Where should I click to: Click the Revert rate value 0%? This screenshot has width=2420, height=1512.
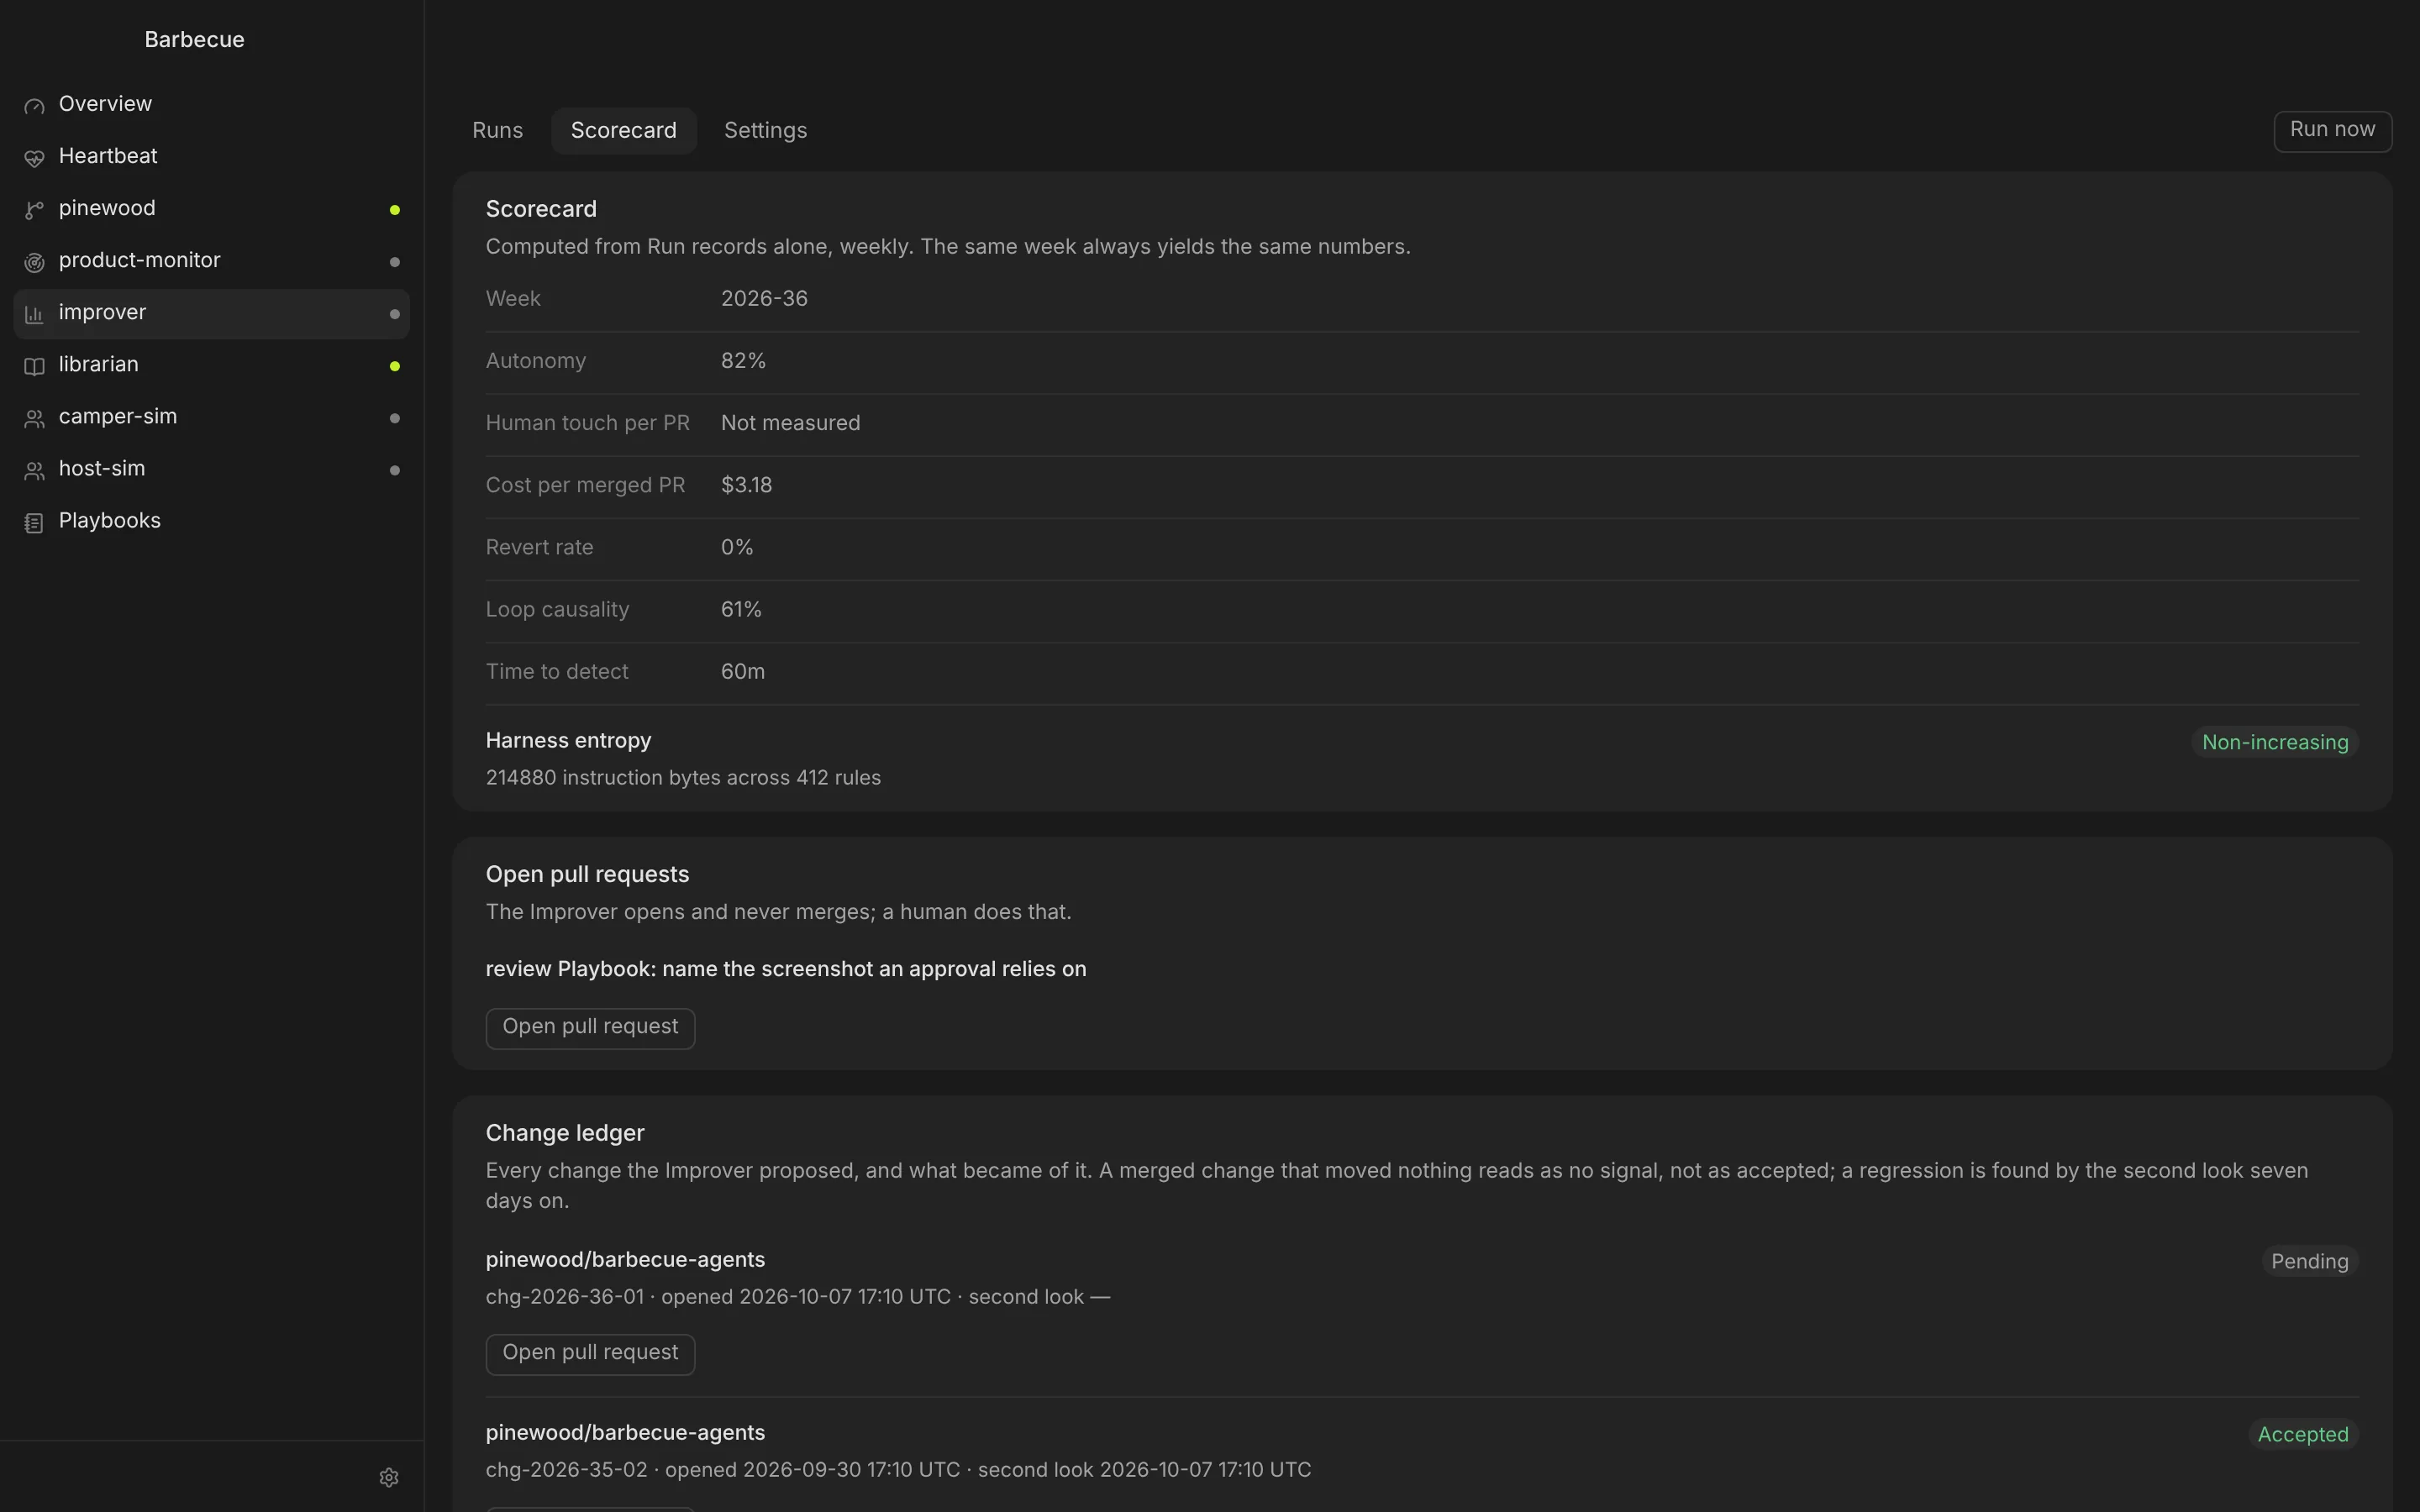click(x=737, y=547)
